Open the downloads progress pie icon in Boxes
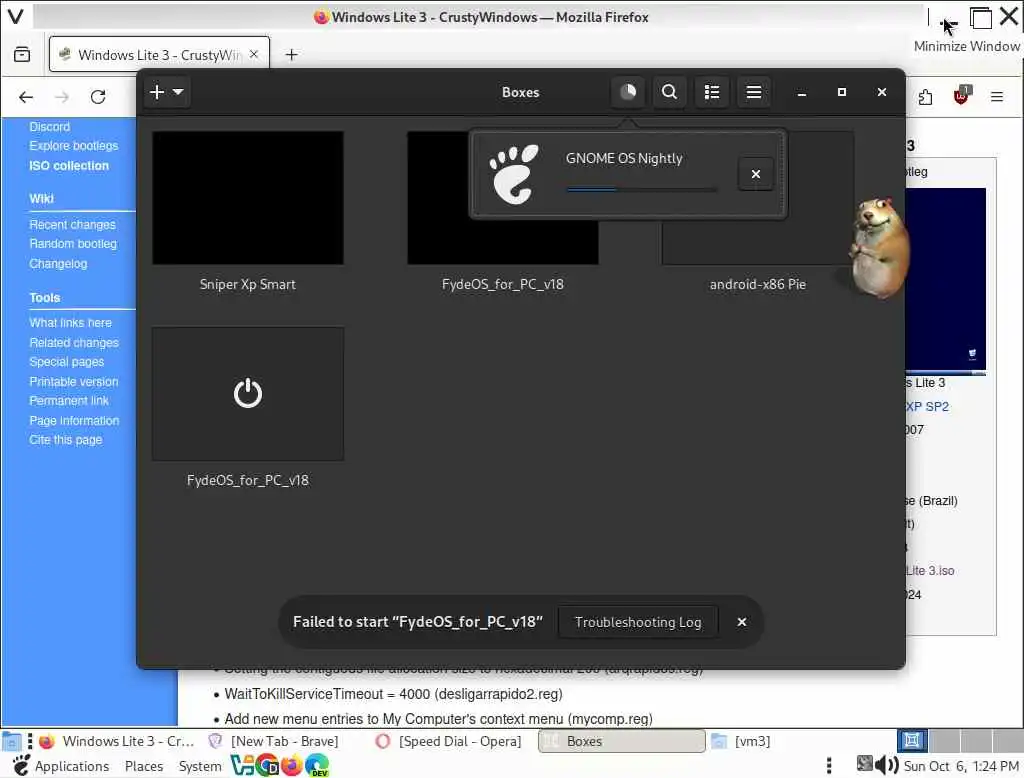Image resolution: width=1024 pixels, height=778 pixels. click(628, 92)
